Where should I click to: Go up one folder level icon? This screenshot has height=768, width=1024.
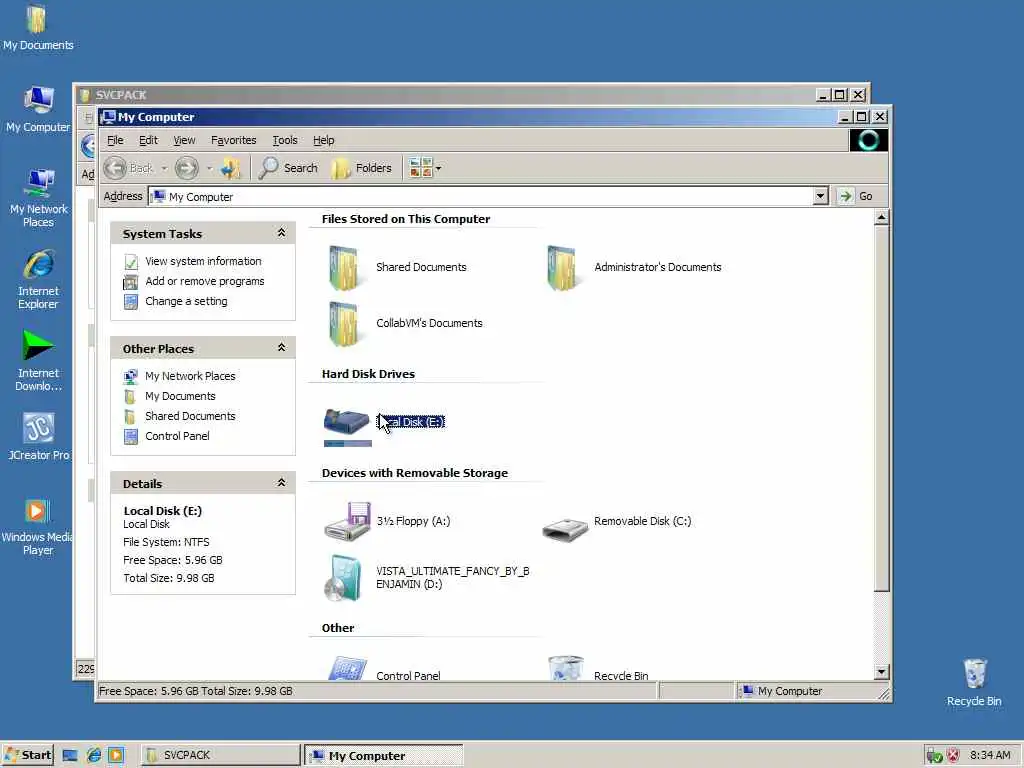click(x=231, y=168)
